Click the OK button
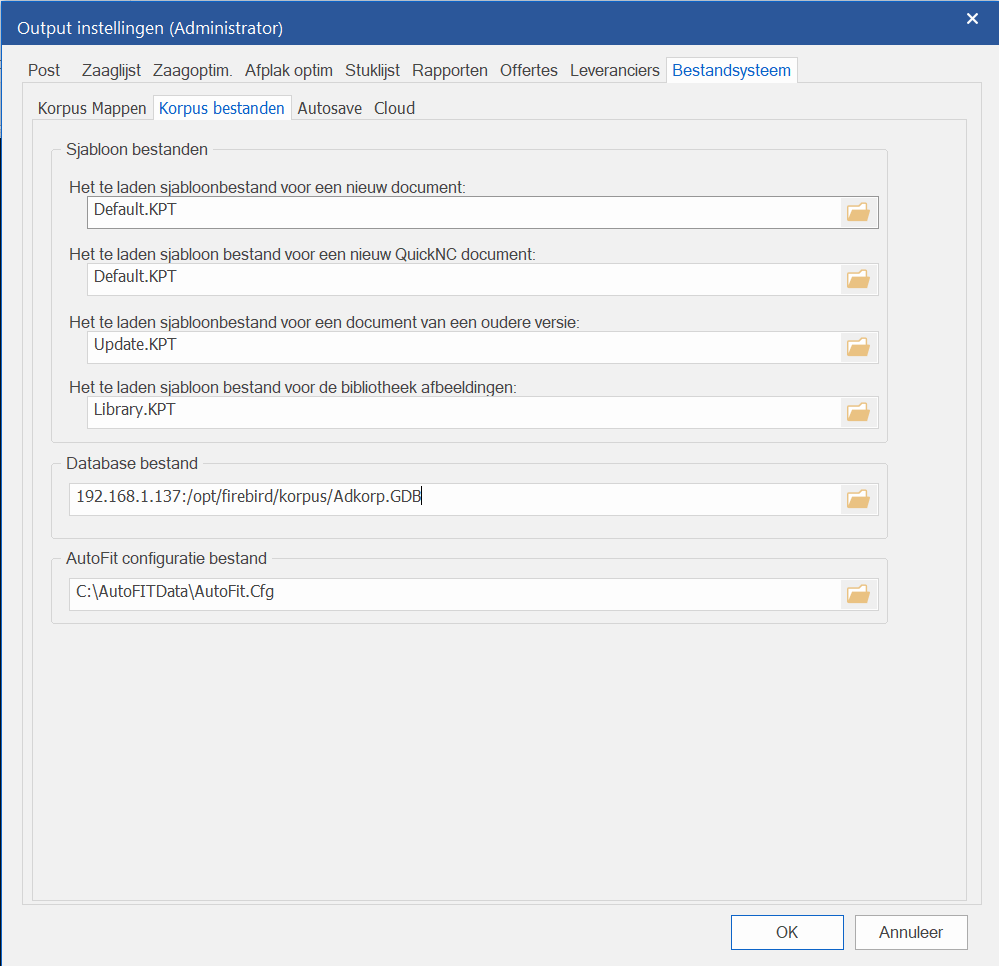The image size is (999, 966). click(787, 932)
